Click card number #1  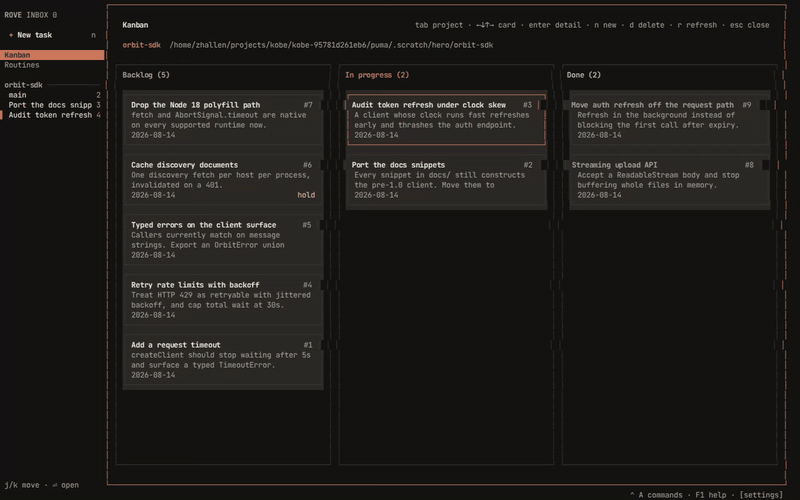coord(308,345)
